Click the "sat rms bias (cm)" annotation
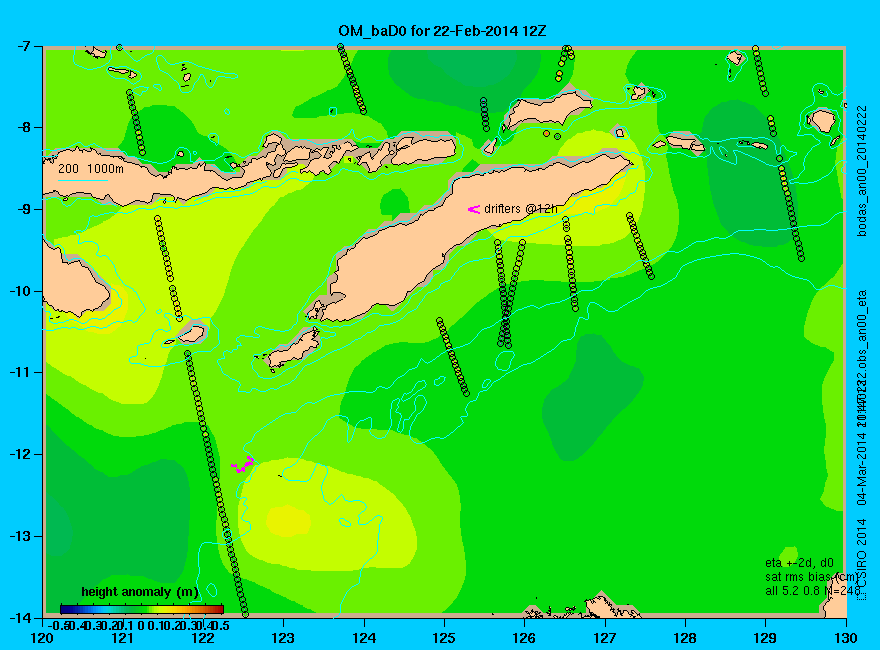Screen dimensions: 880x650 coord(812,577)
